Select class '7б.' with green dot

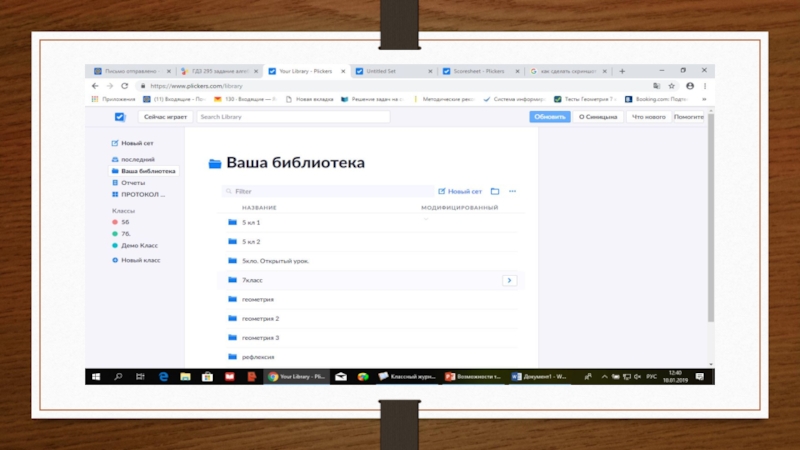[121, 234]
